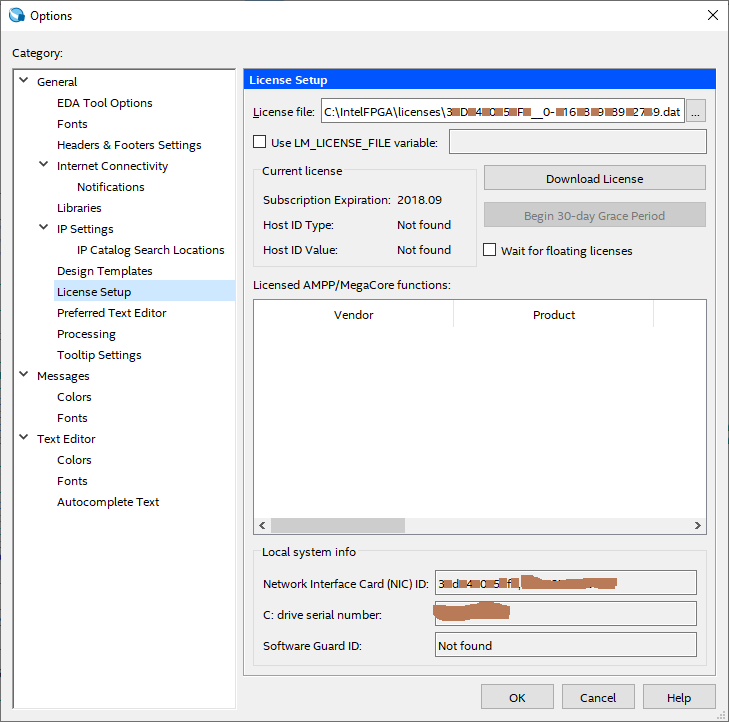Enable Wait for floating licenses
This screenshot has width=729, height=722.
coord(490,250)
